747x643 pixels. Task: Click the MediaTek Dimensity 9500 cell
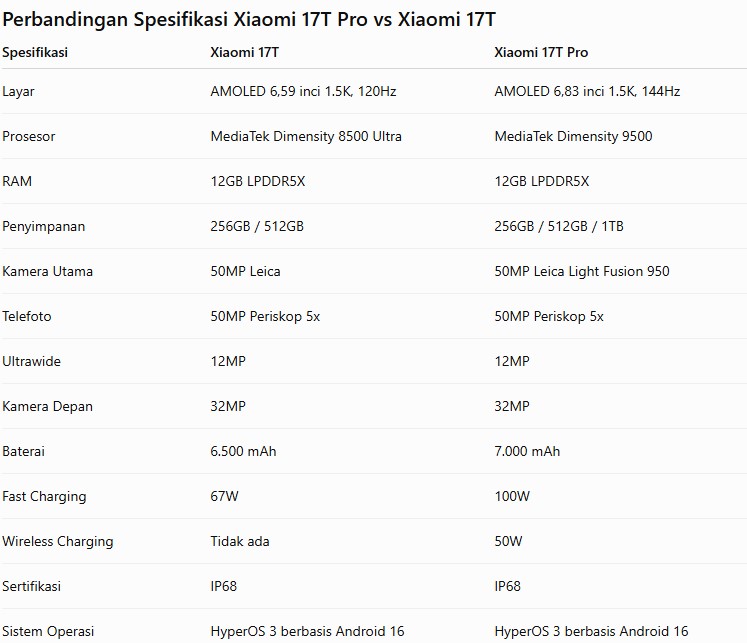click(x=573, y=136)
